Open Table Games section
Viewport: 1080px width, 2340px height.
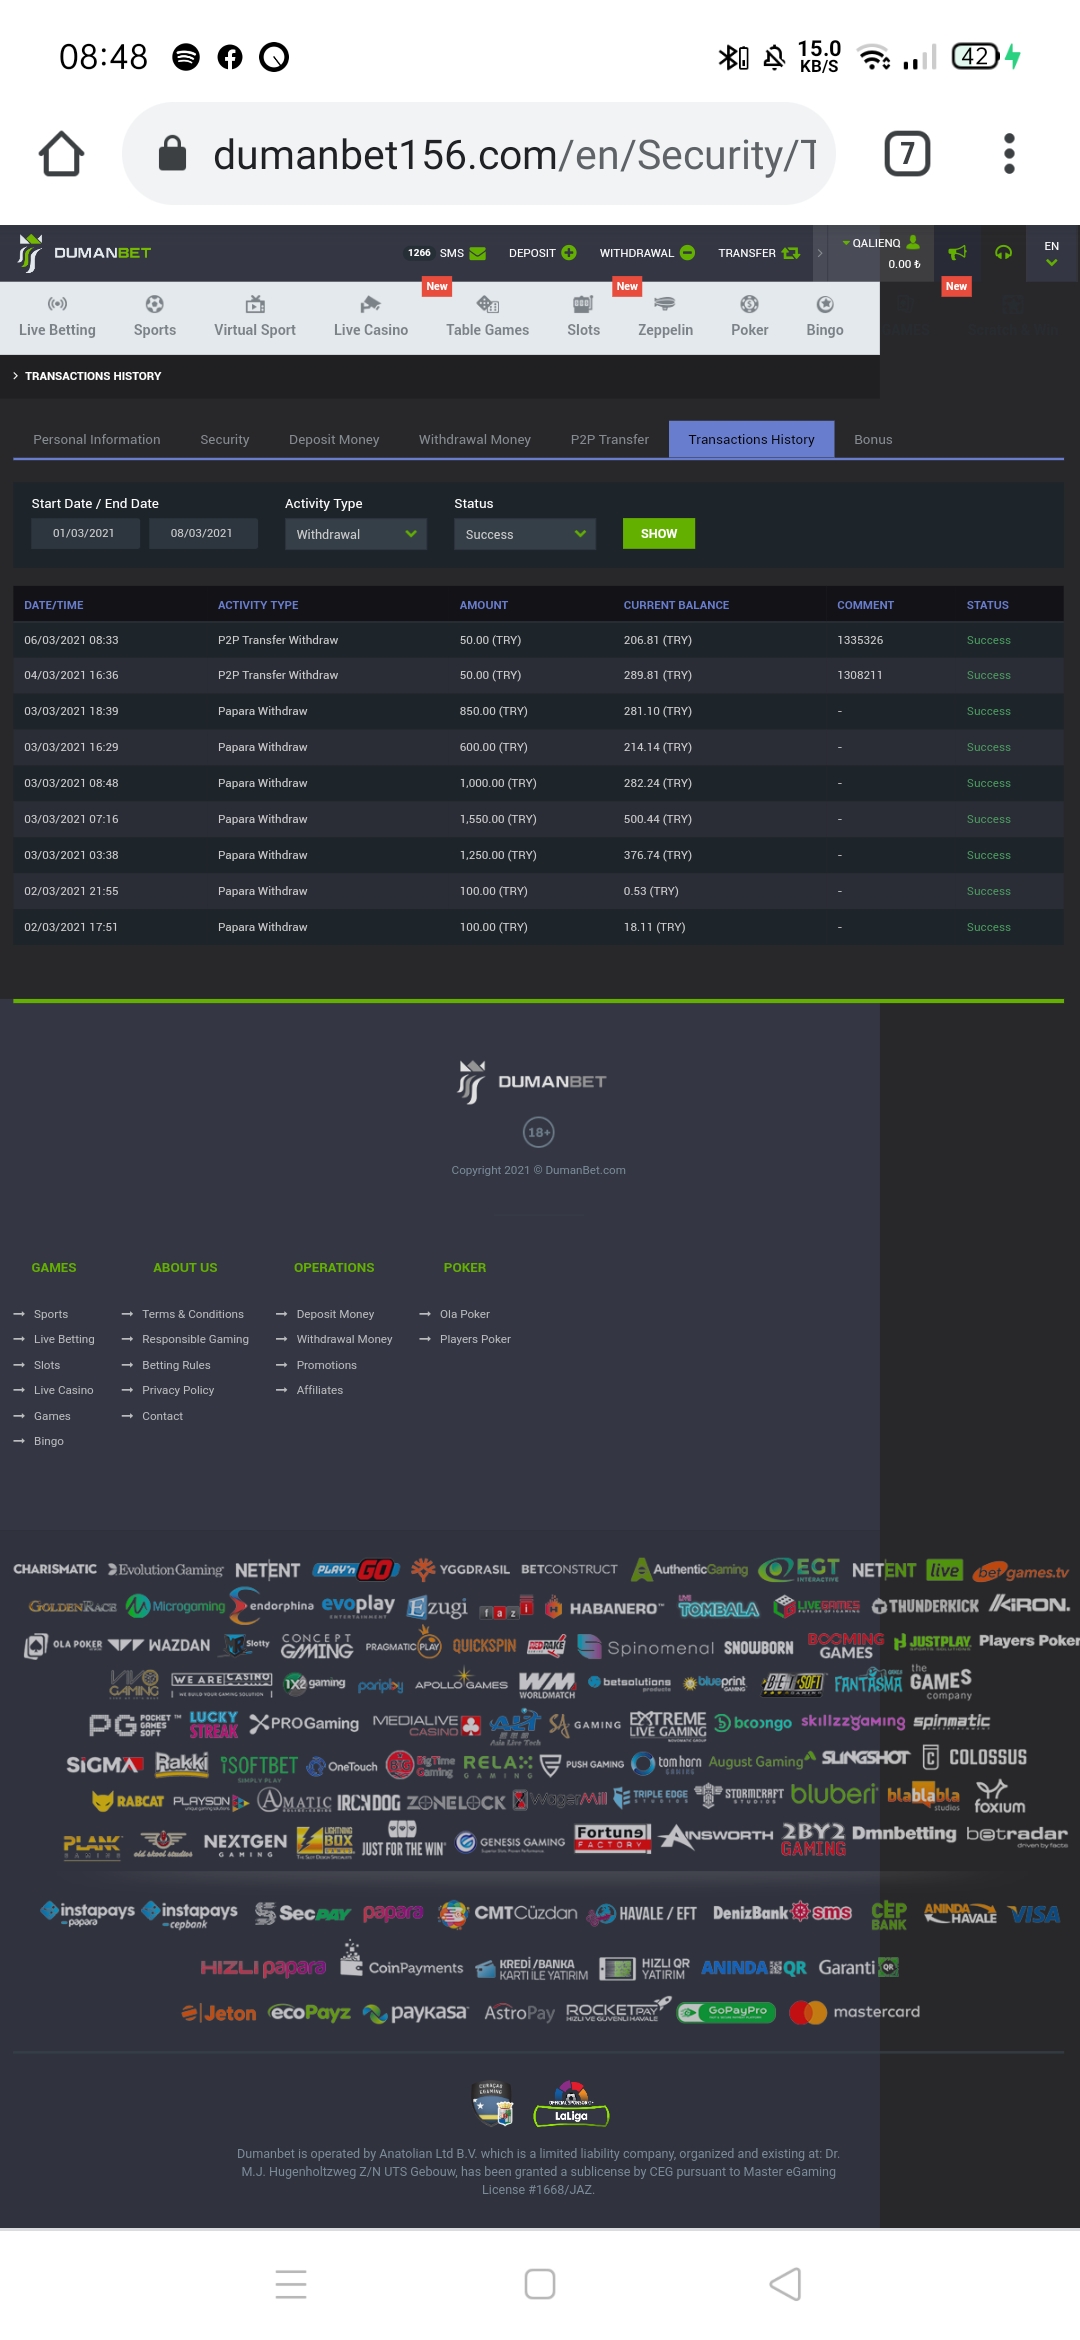coord(487,317)
